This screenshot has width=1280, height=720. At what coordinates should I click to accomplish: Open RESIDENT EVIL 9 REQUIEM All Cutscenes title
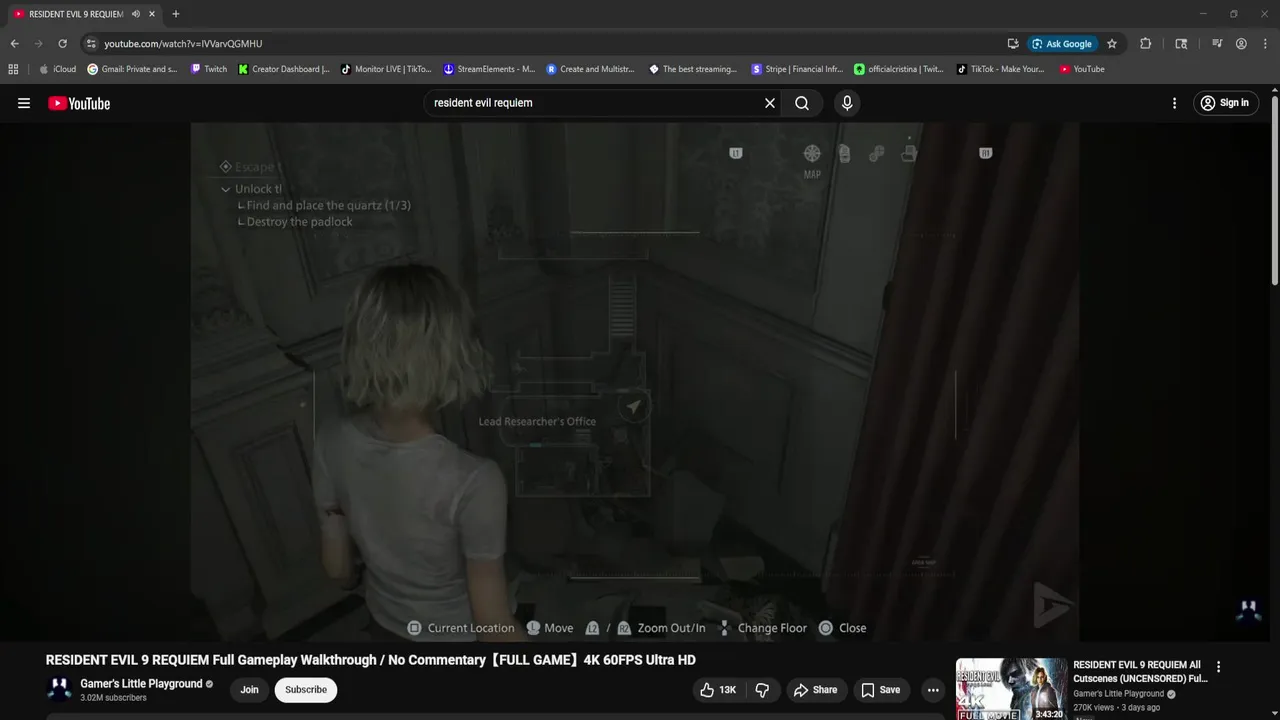click(1140, 671)
